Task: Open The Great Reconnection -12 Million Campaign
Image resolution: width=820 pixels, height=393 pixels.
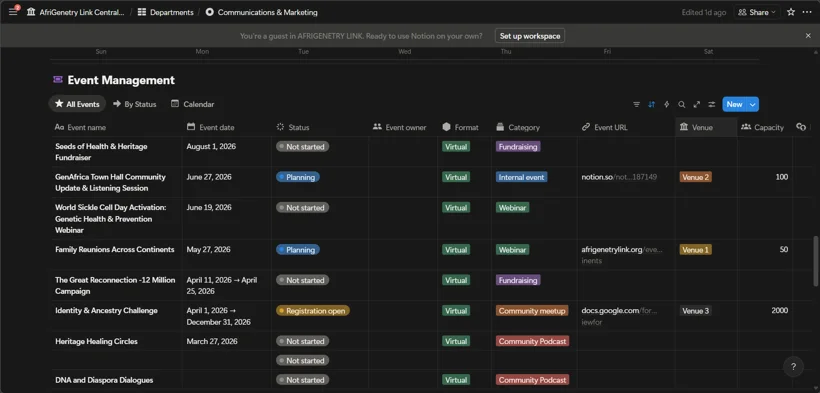Action: click(x=115, y=286)
